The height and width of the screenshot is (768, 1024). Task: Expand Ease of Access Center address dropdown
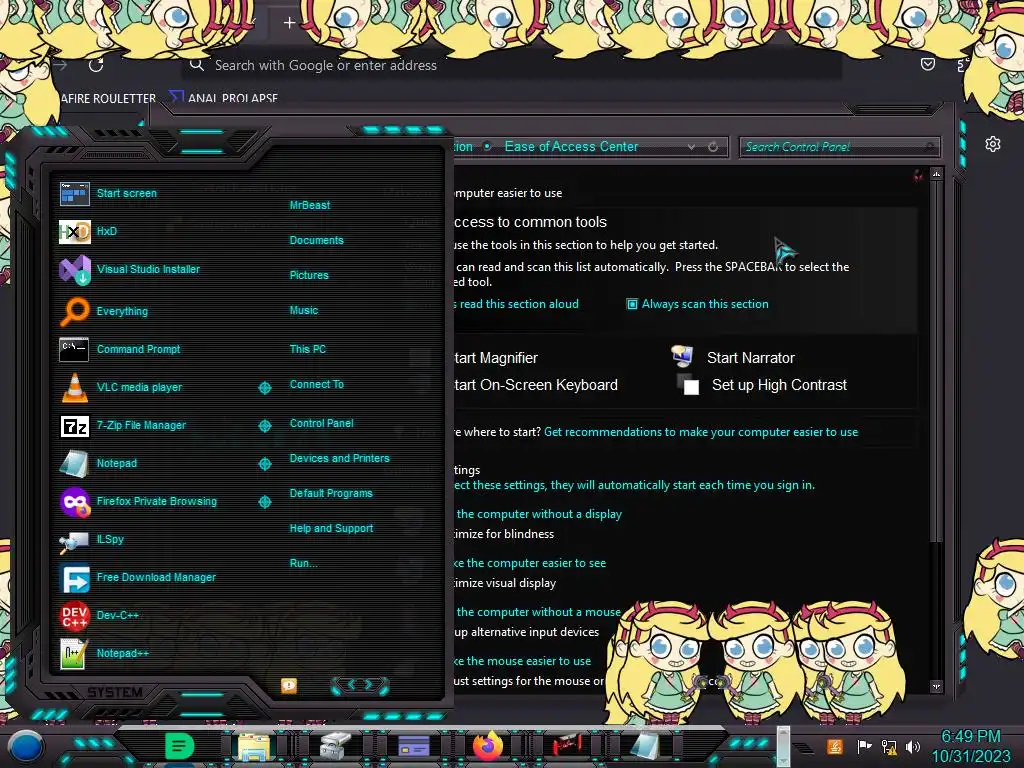[x=691, y=147]
